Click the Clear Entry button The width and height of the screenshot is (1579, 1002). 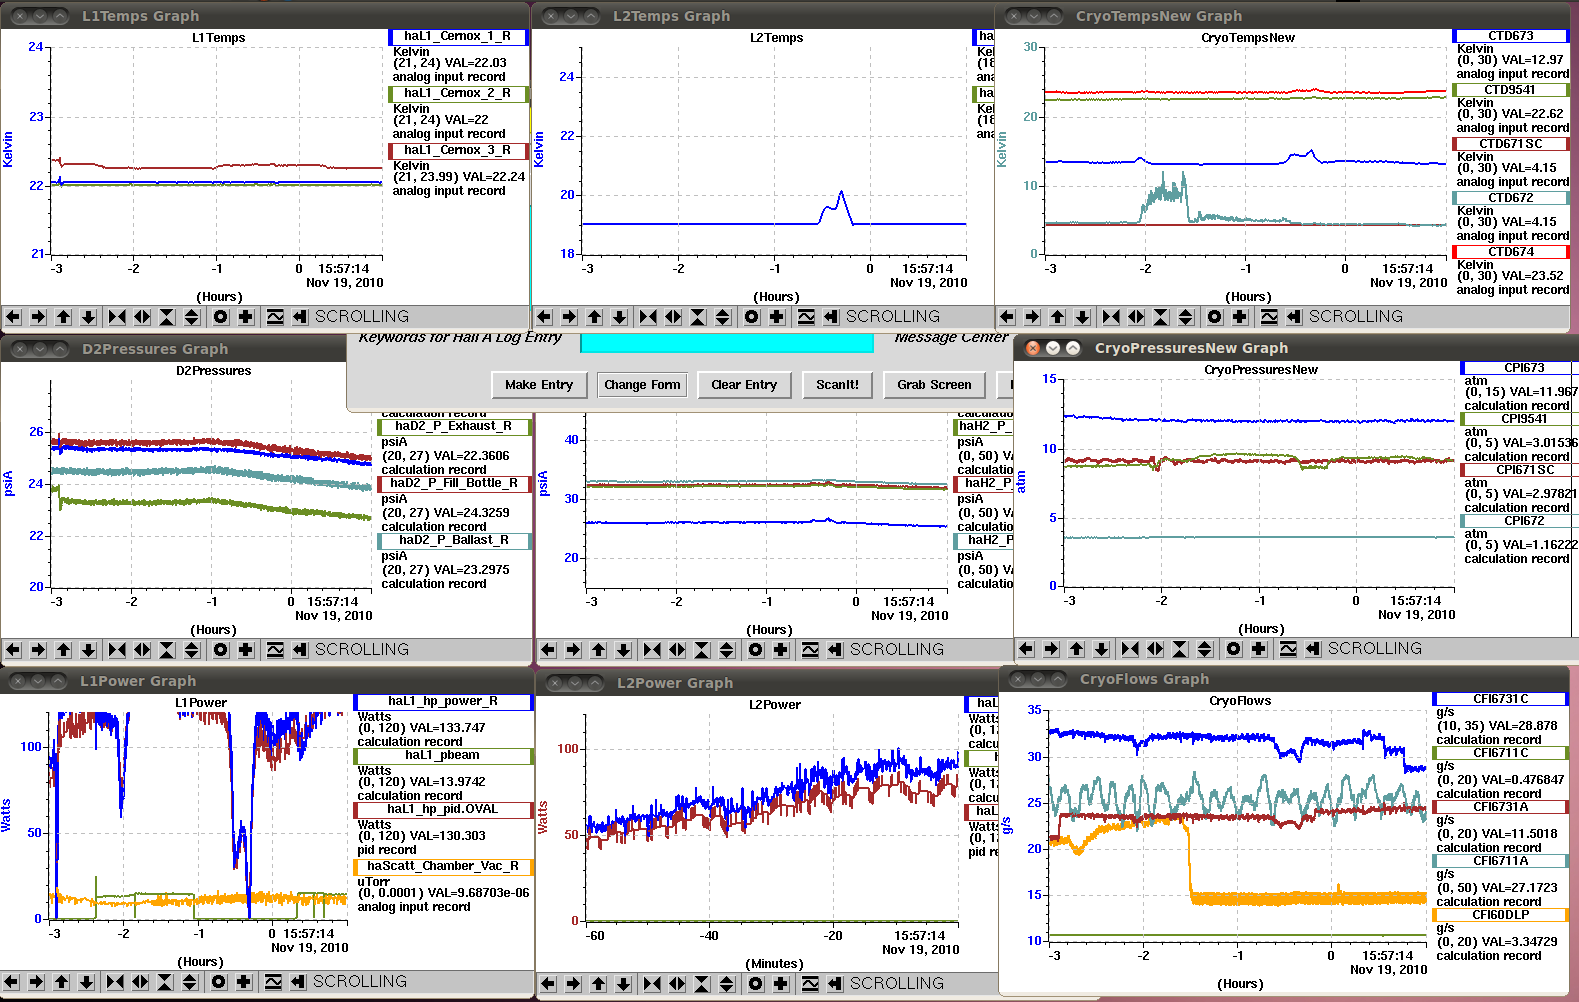pos(744,385)
